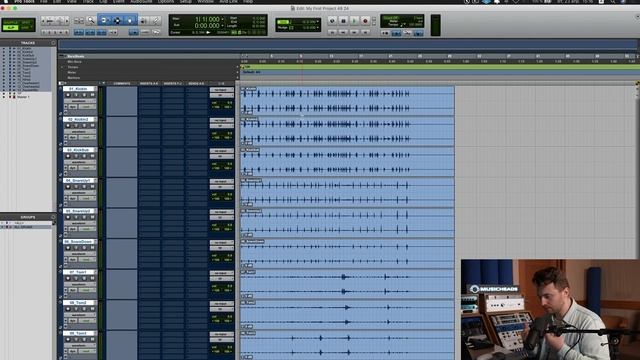Open the Tracks list pop-up menu icon
640x360 pixels.
pyautogui.click(x=53, y=43)
